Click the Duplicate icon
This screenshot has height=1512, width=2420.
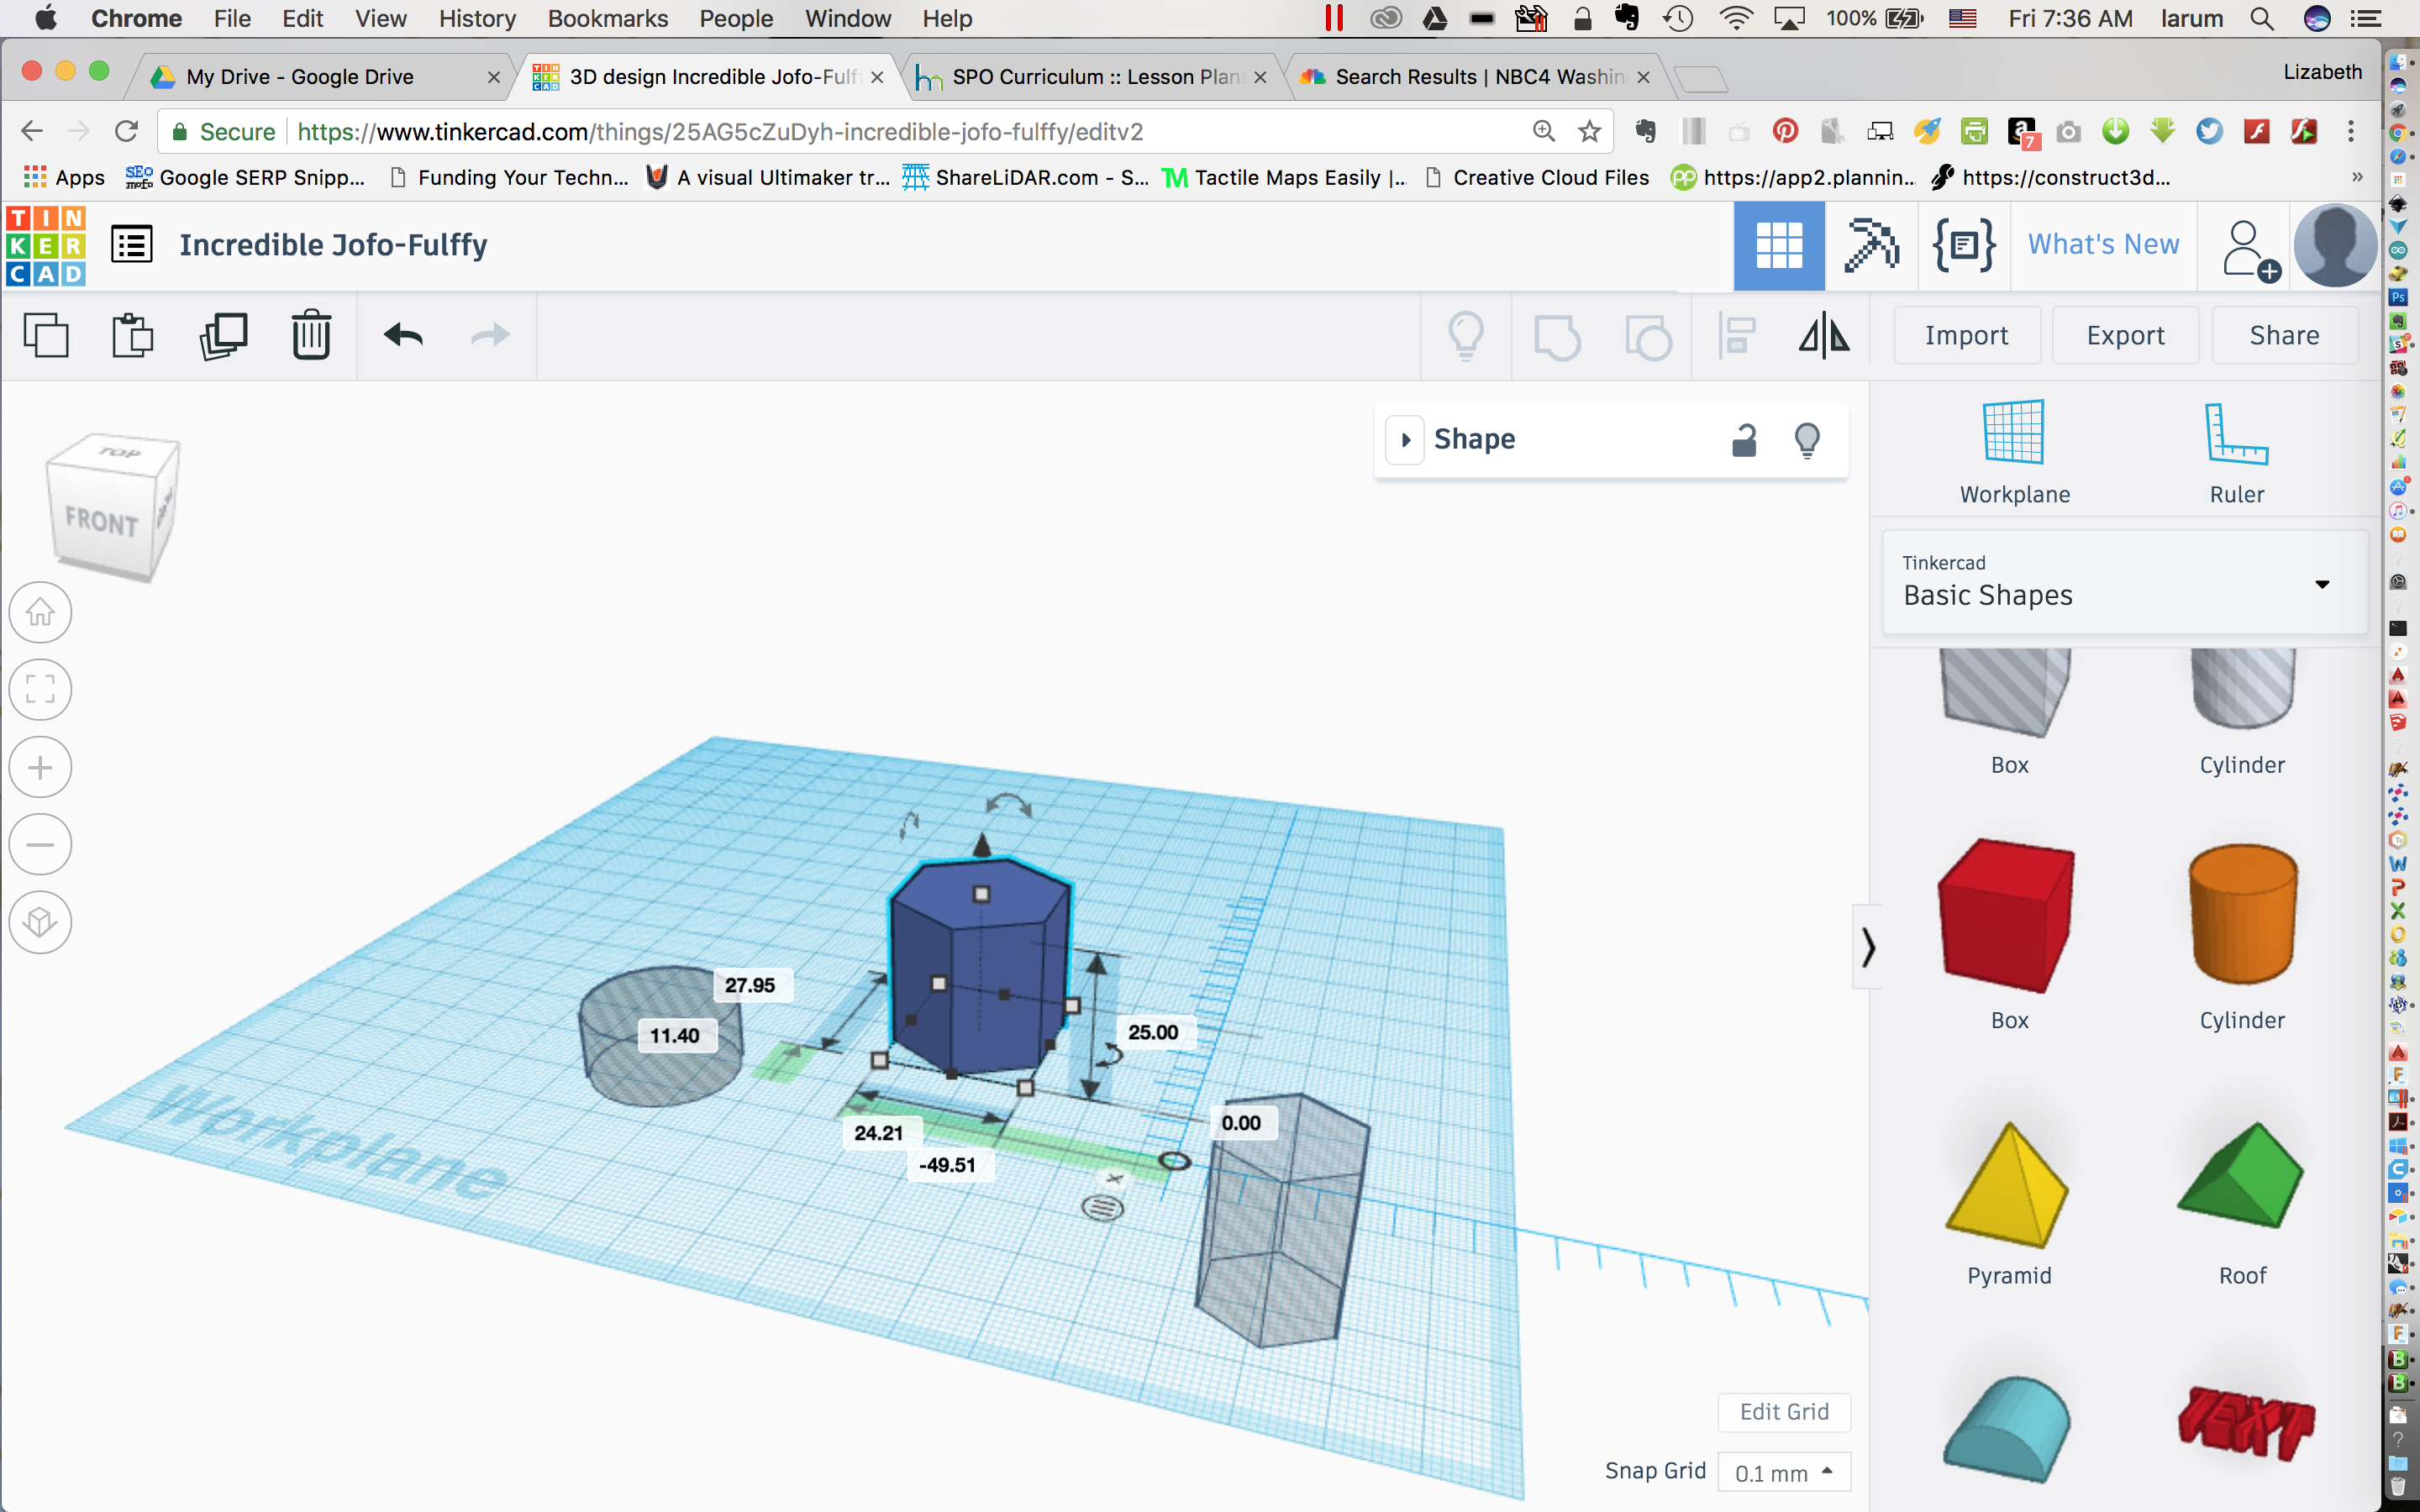pos(223,335)
